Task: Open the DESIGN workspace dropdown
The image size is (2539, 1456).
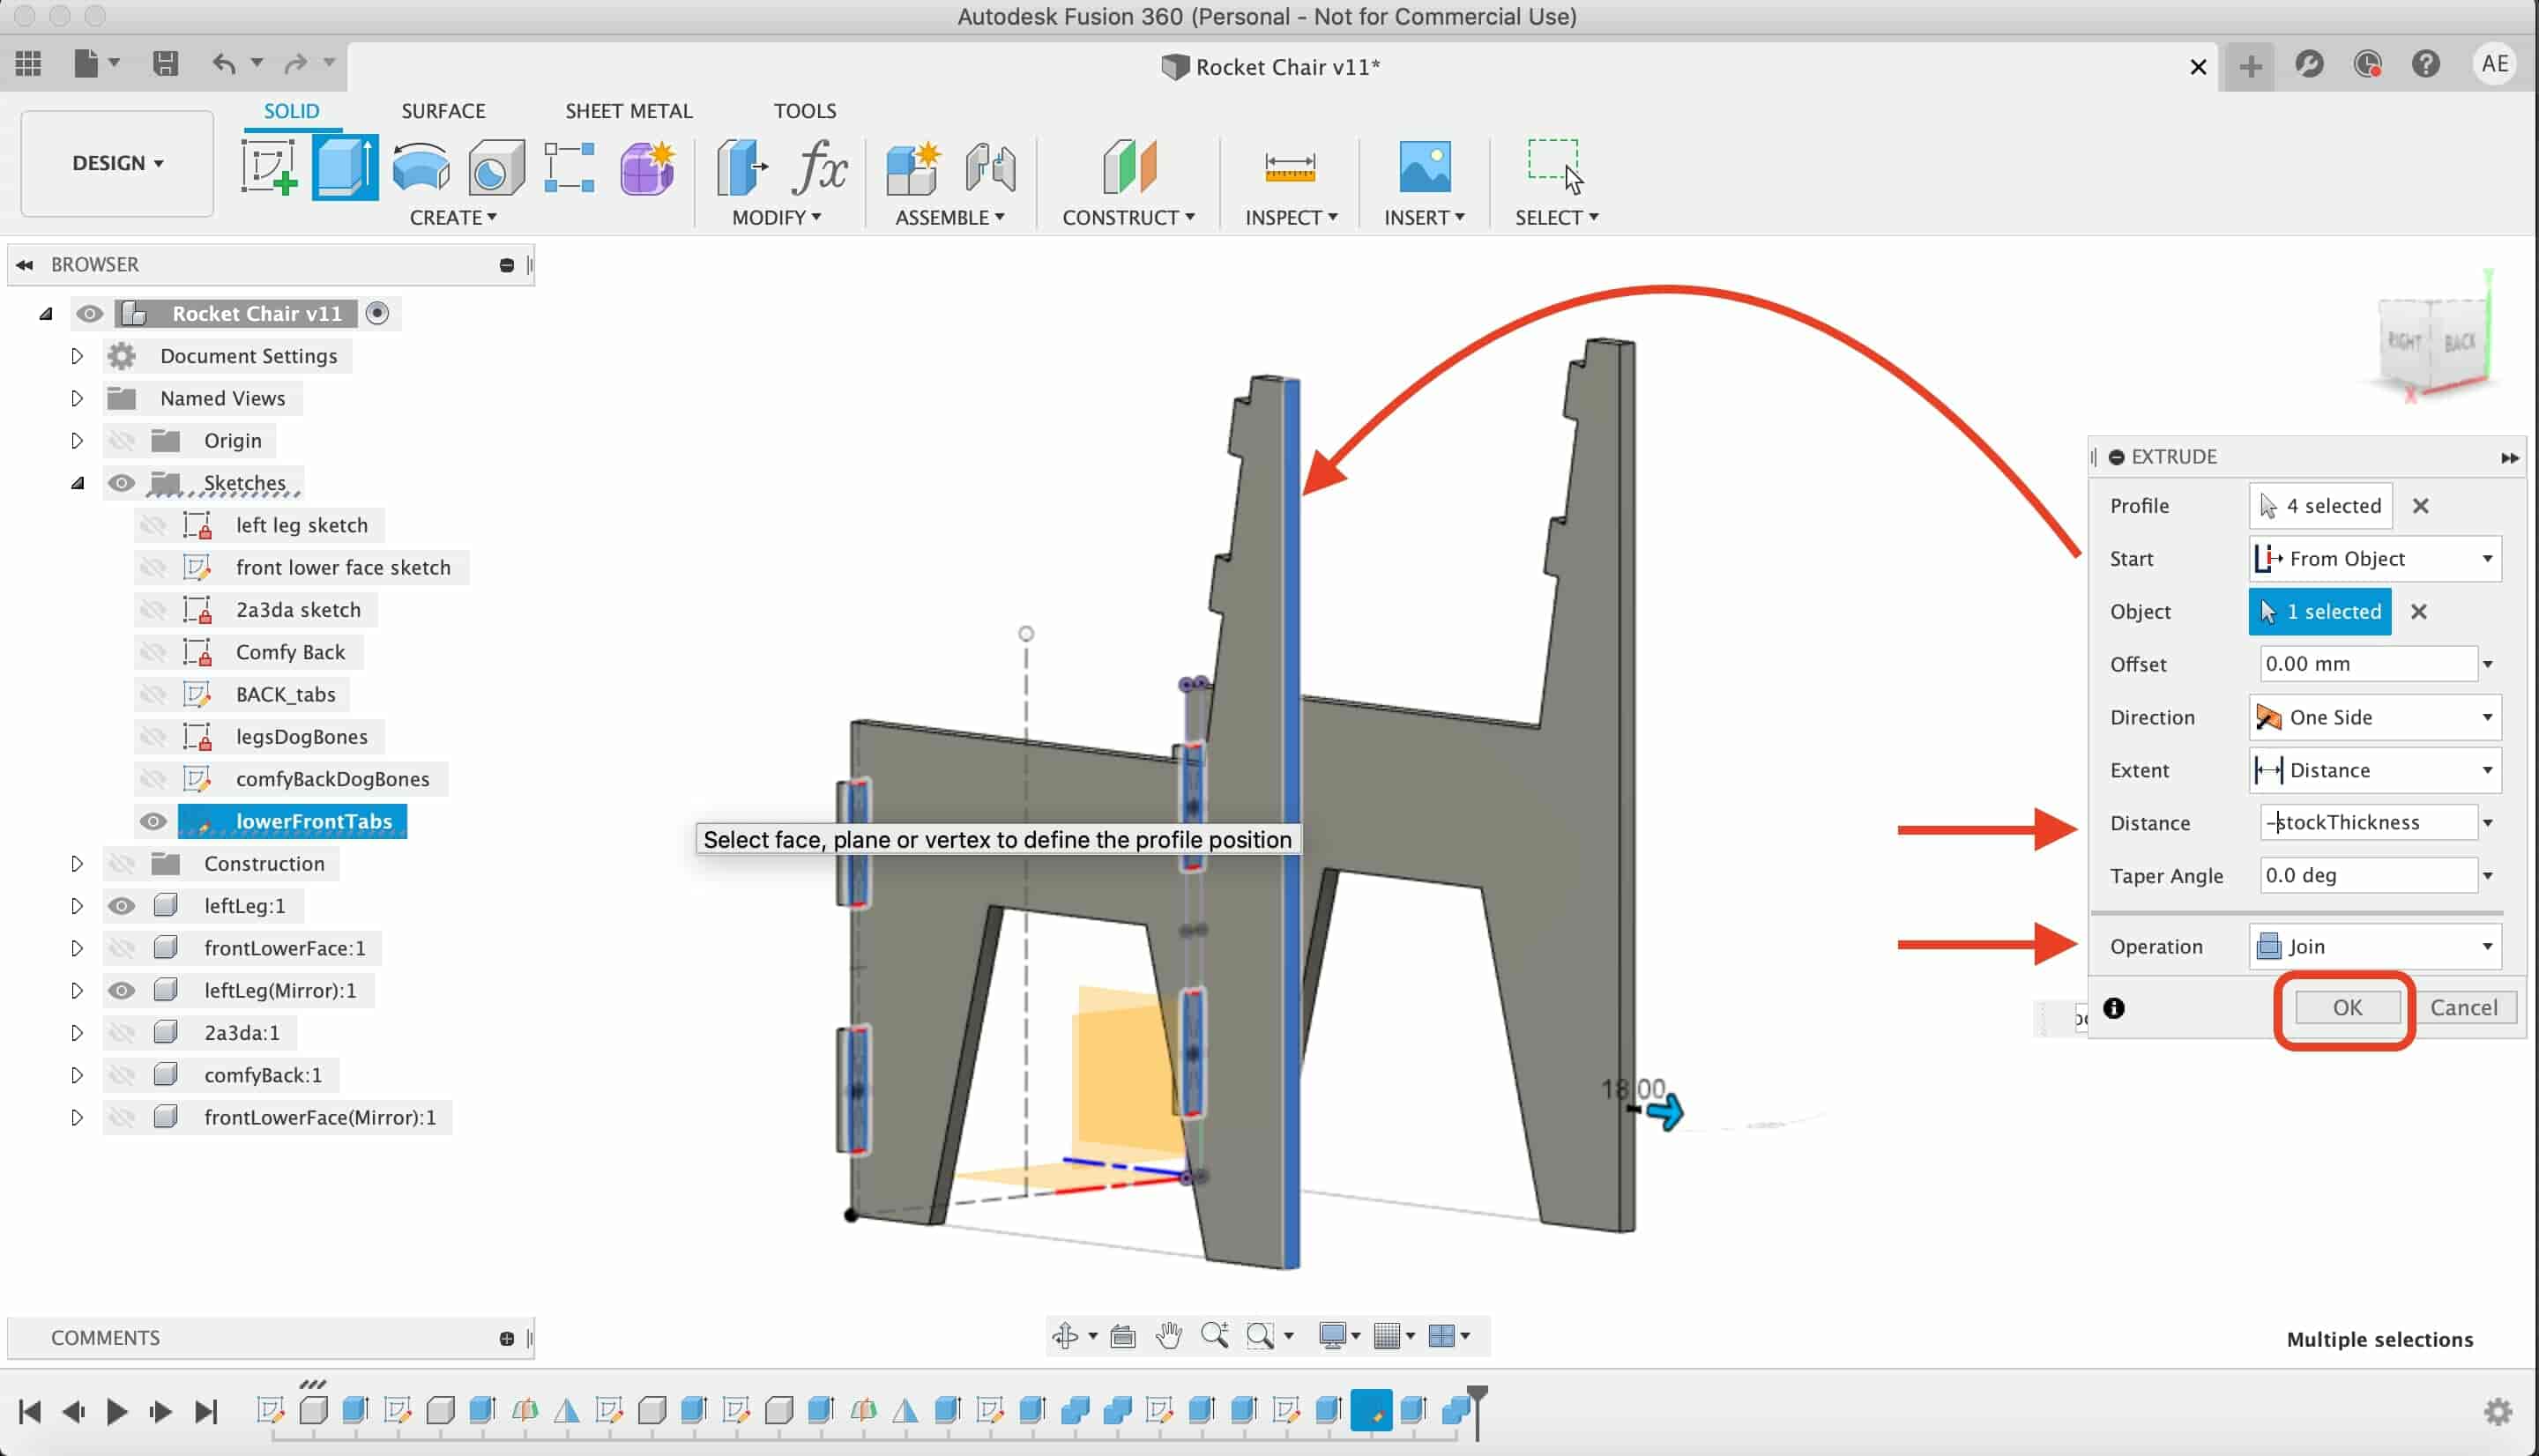Action: pos(117,163)
